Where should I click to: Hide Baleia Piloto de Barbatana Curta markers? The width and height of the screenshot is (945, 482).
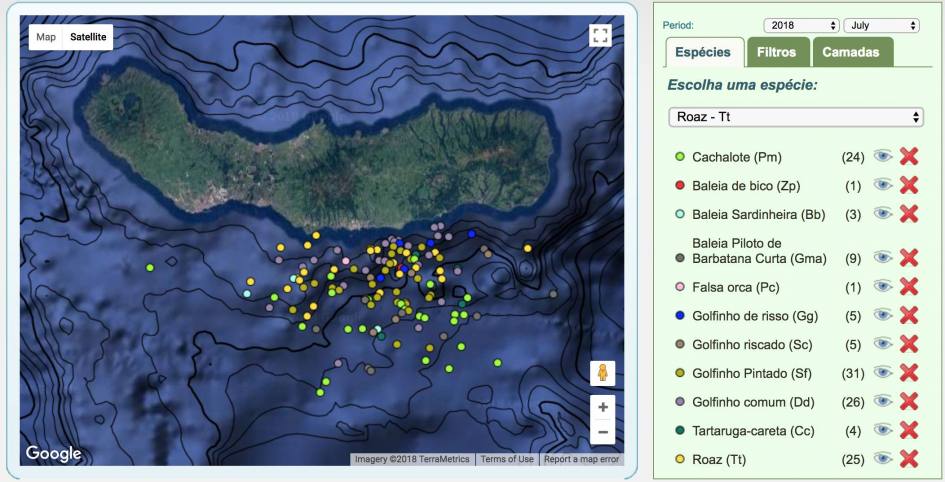883,258
